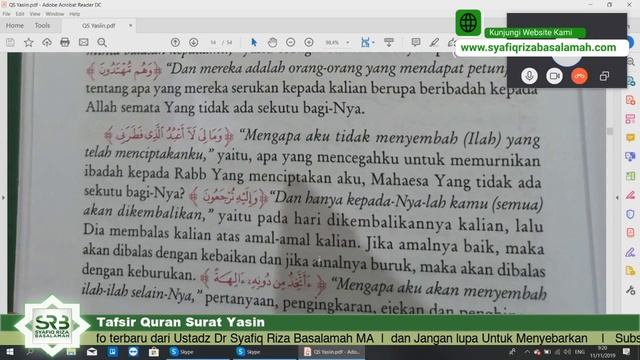Image resolution: width=640 pixels, height=360 pixels.
Task: Open the Windows notification center
Action: point(627,352)
